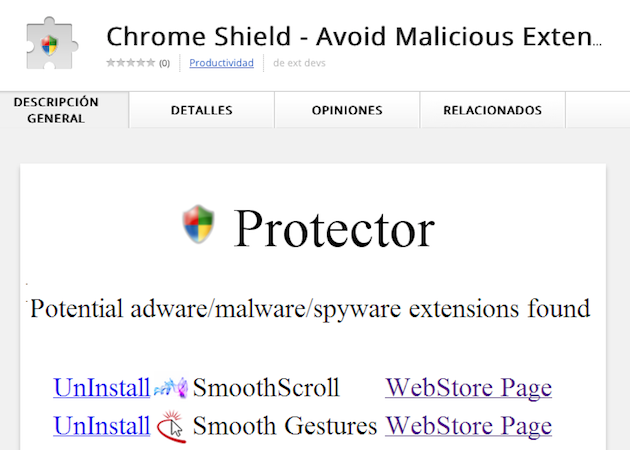The height and width of the screenshot is (450, 630).
Task: Click the SmoothScroll extension icon
Action: (x=171, y=388)
